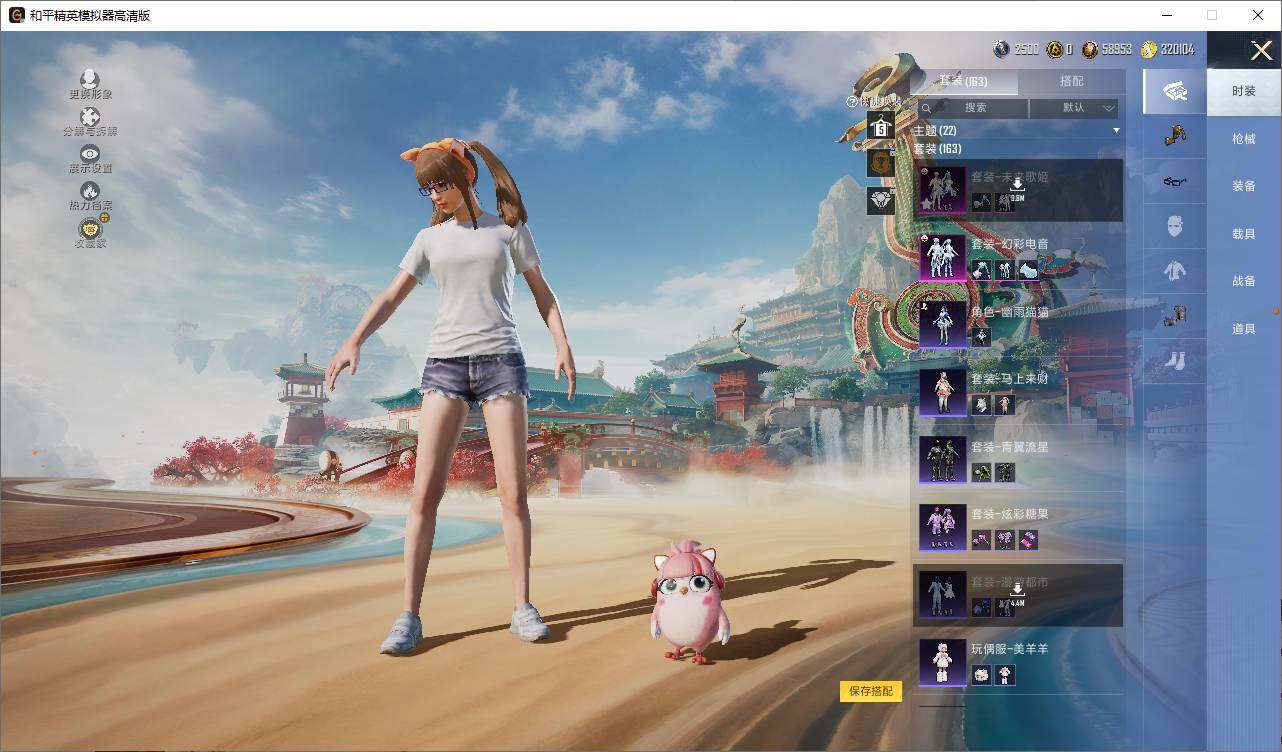
Task: Click the piece icon under 幽雨猫猫
Action: [x=981, y=337]
